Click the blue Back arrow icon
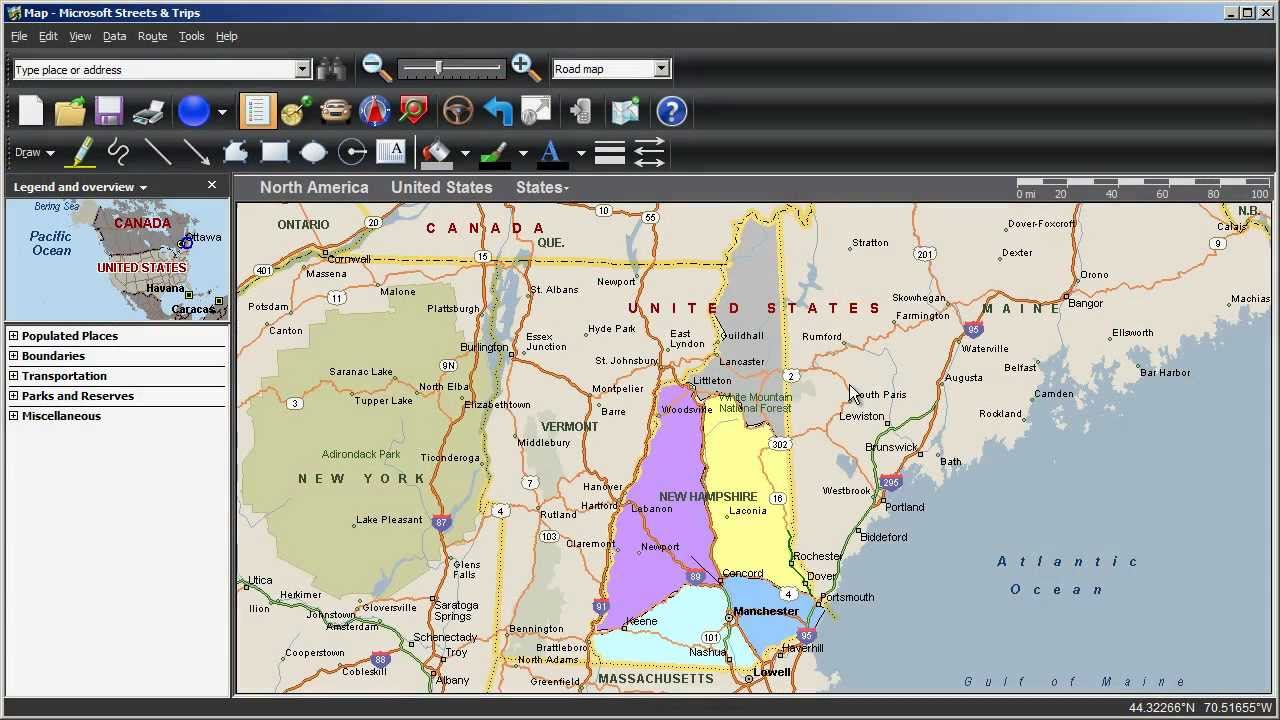 tap(497, 111)
